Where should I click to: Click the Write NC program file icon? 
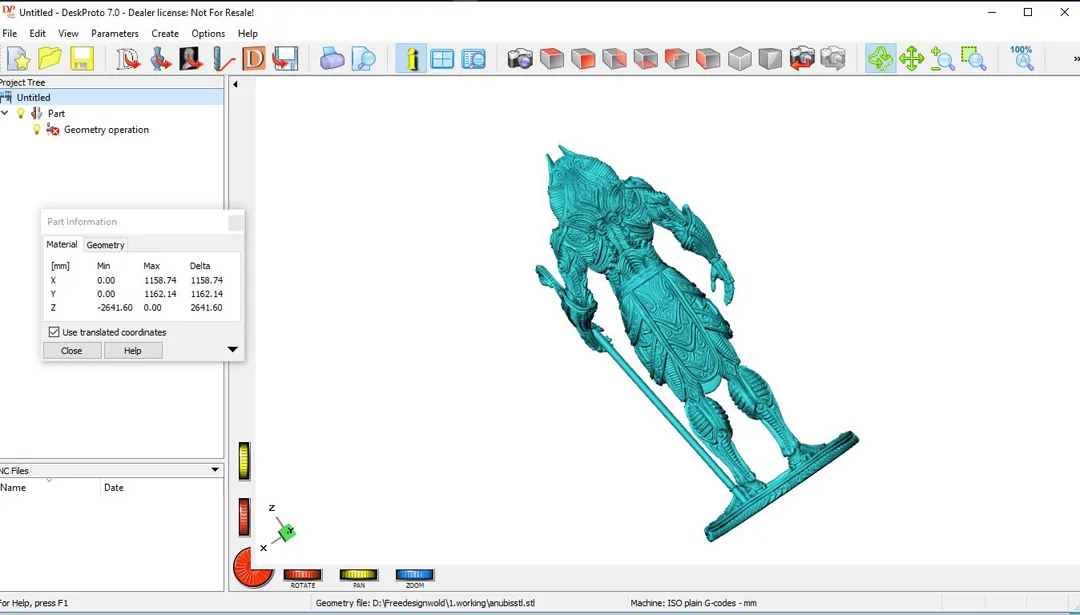tap(284, 59)
